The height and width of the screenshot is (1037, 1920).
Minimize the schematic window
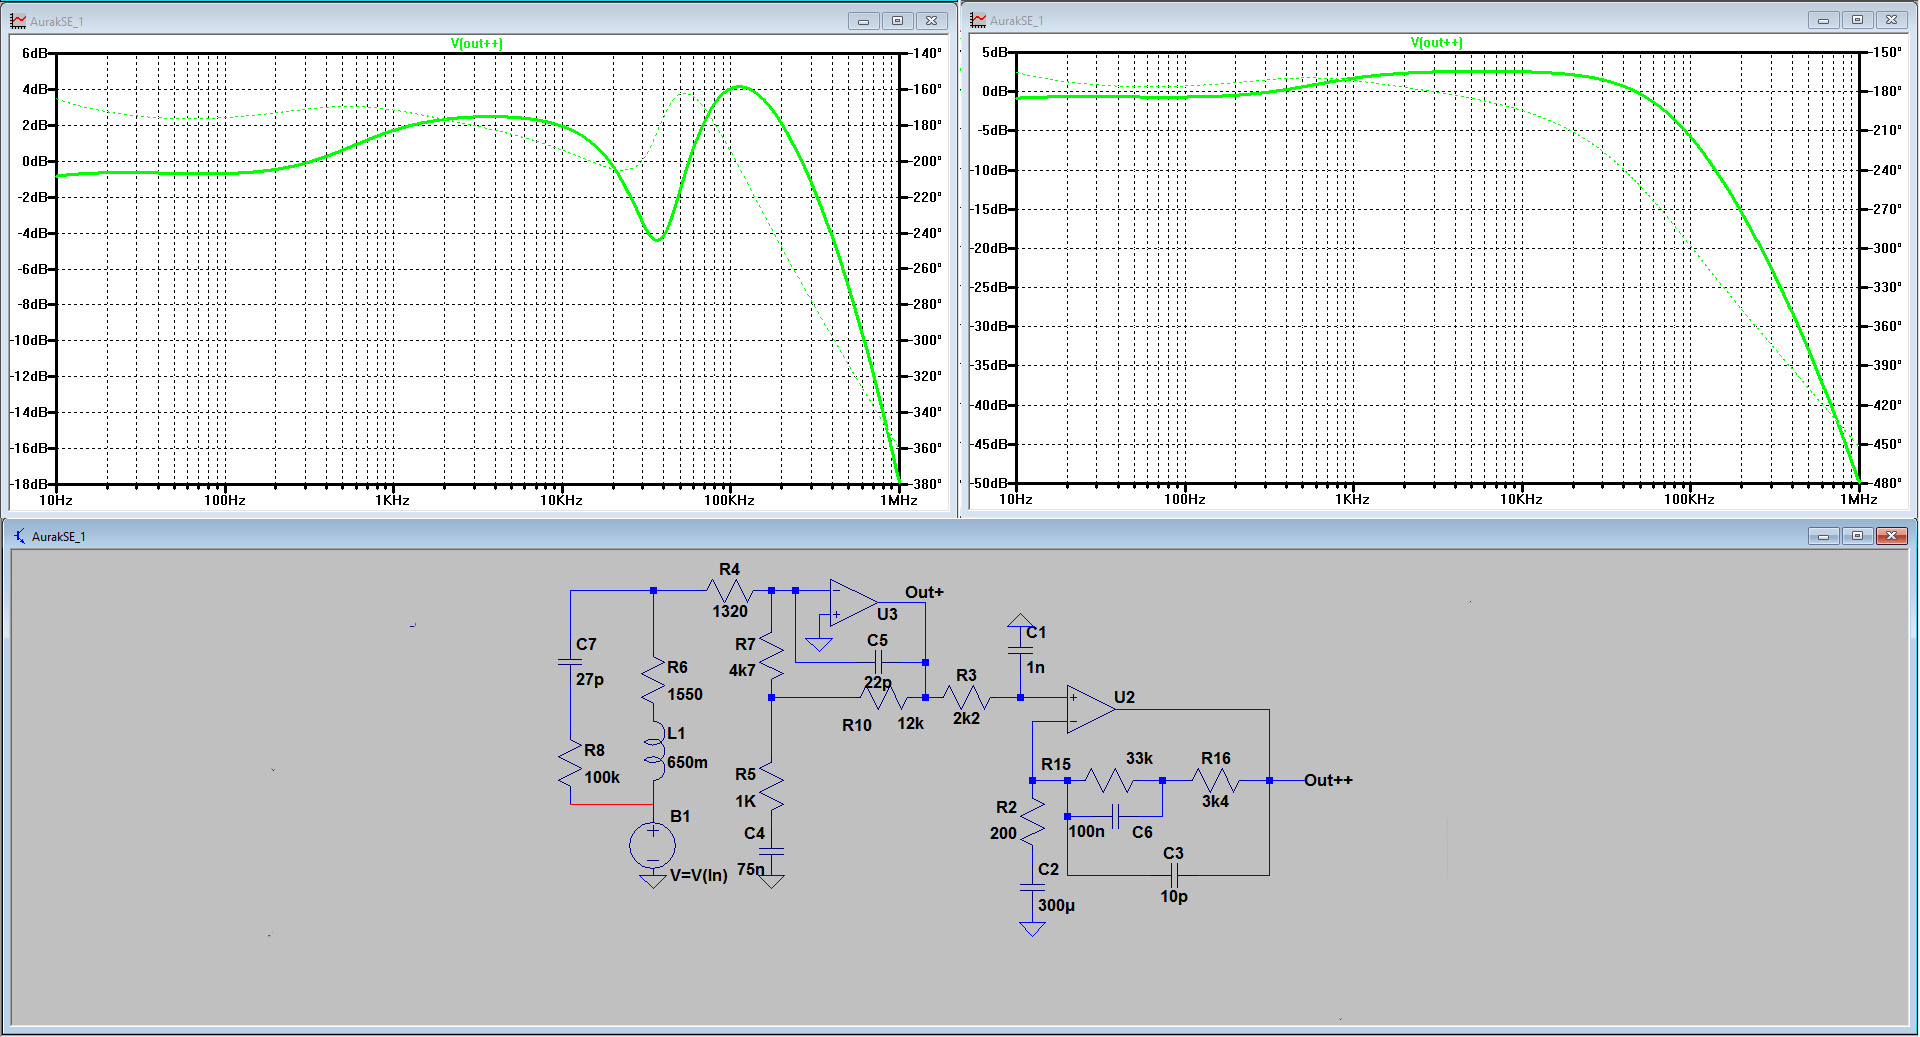(x=1823, y=536)
